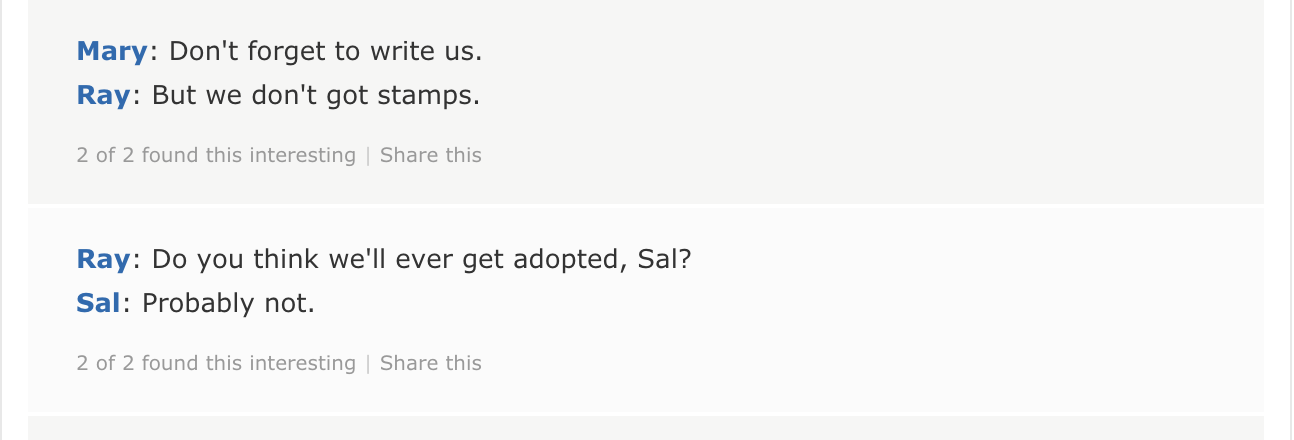The image size is (1294, 440).
Task: Click the pipe separator under the stamps quote
Action: (x=368, y=155)
